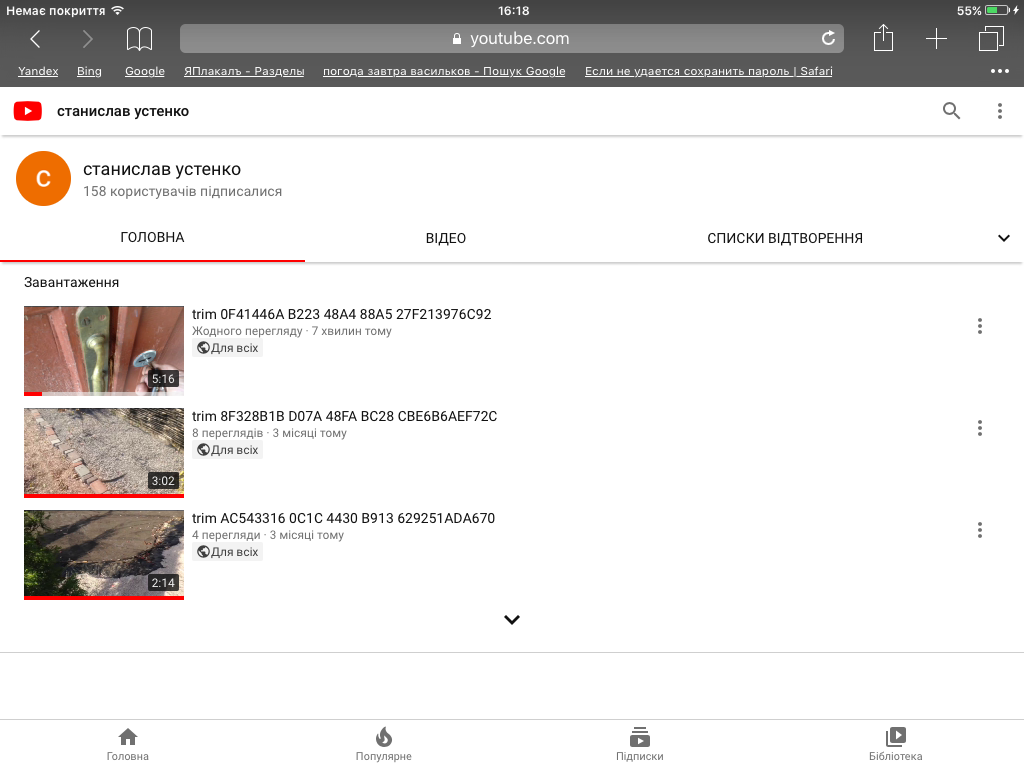This screenshot has width=1024, height=768.
Task: Show all open tabs icon
Action: coord(991,39)
